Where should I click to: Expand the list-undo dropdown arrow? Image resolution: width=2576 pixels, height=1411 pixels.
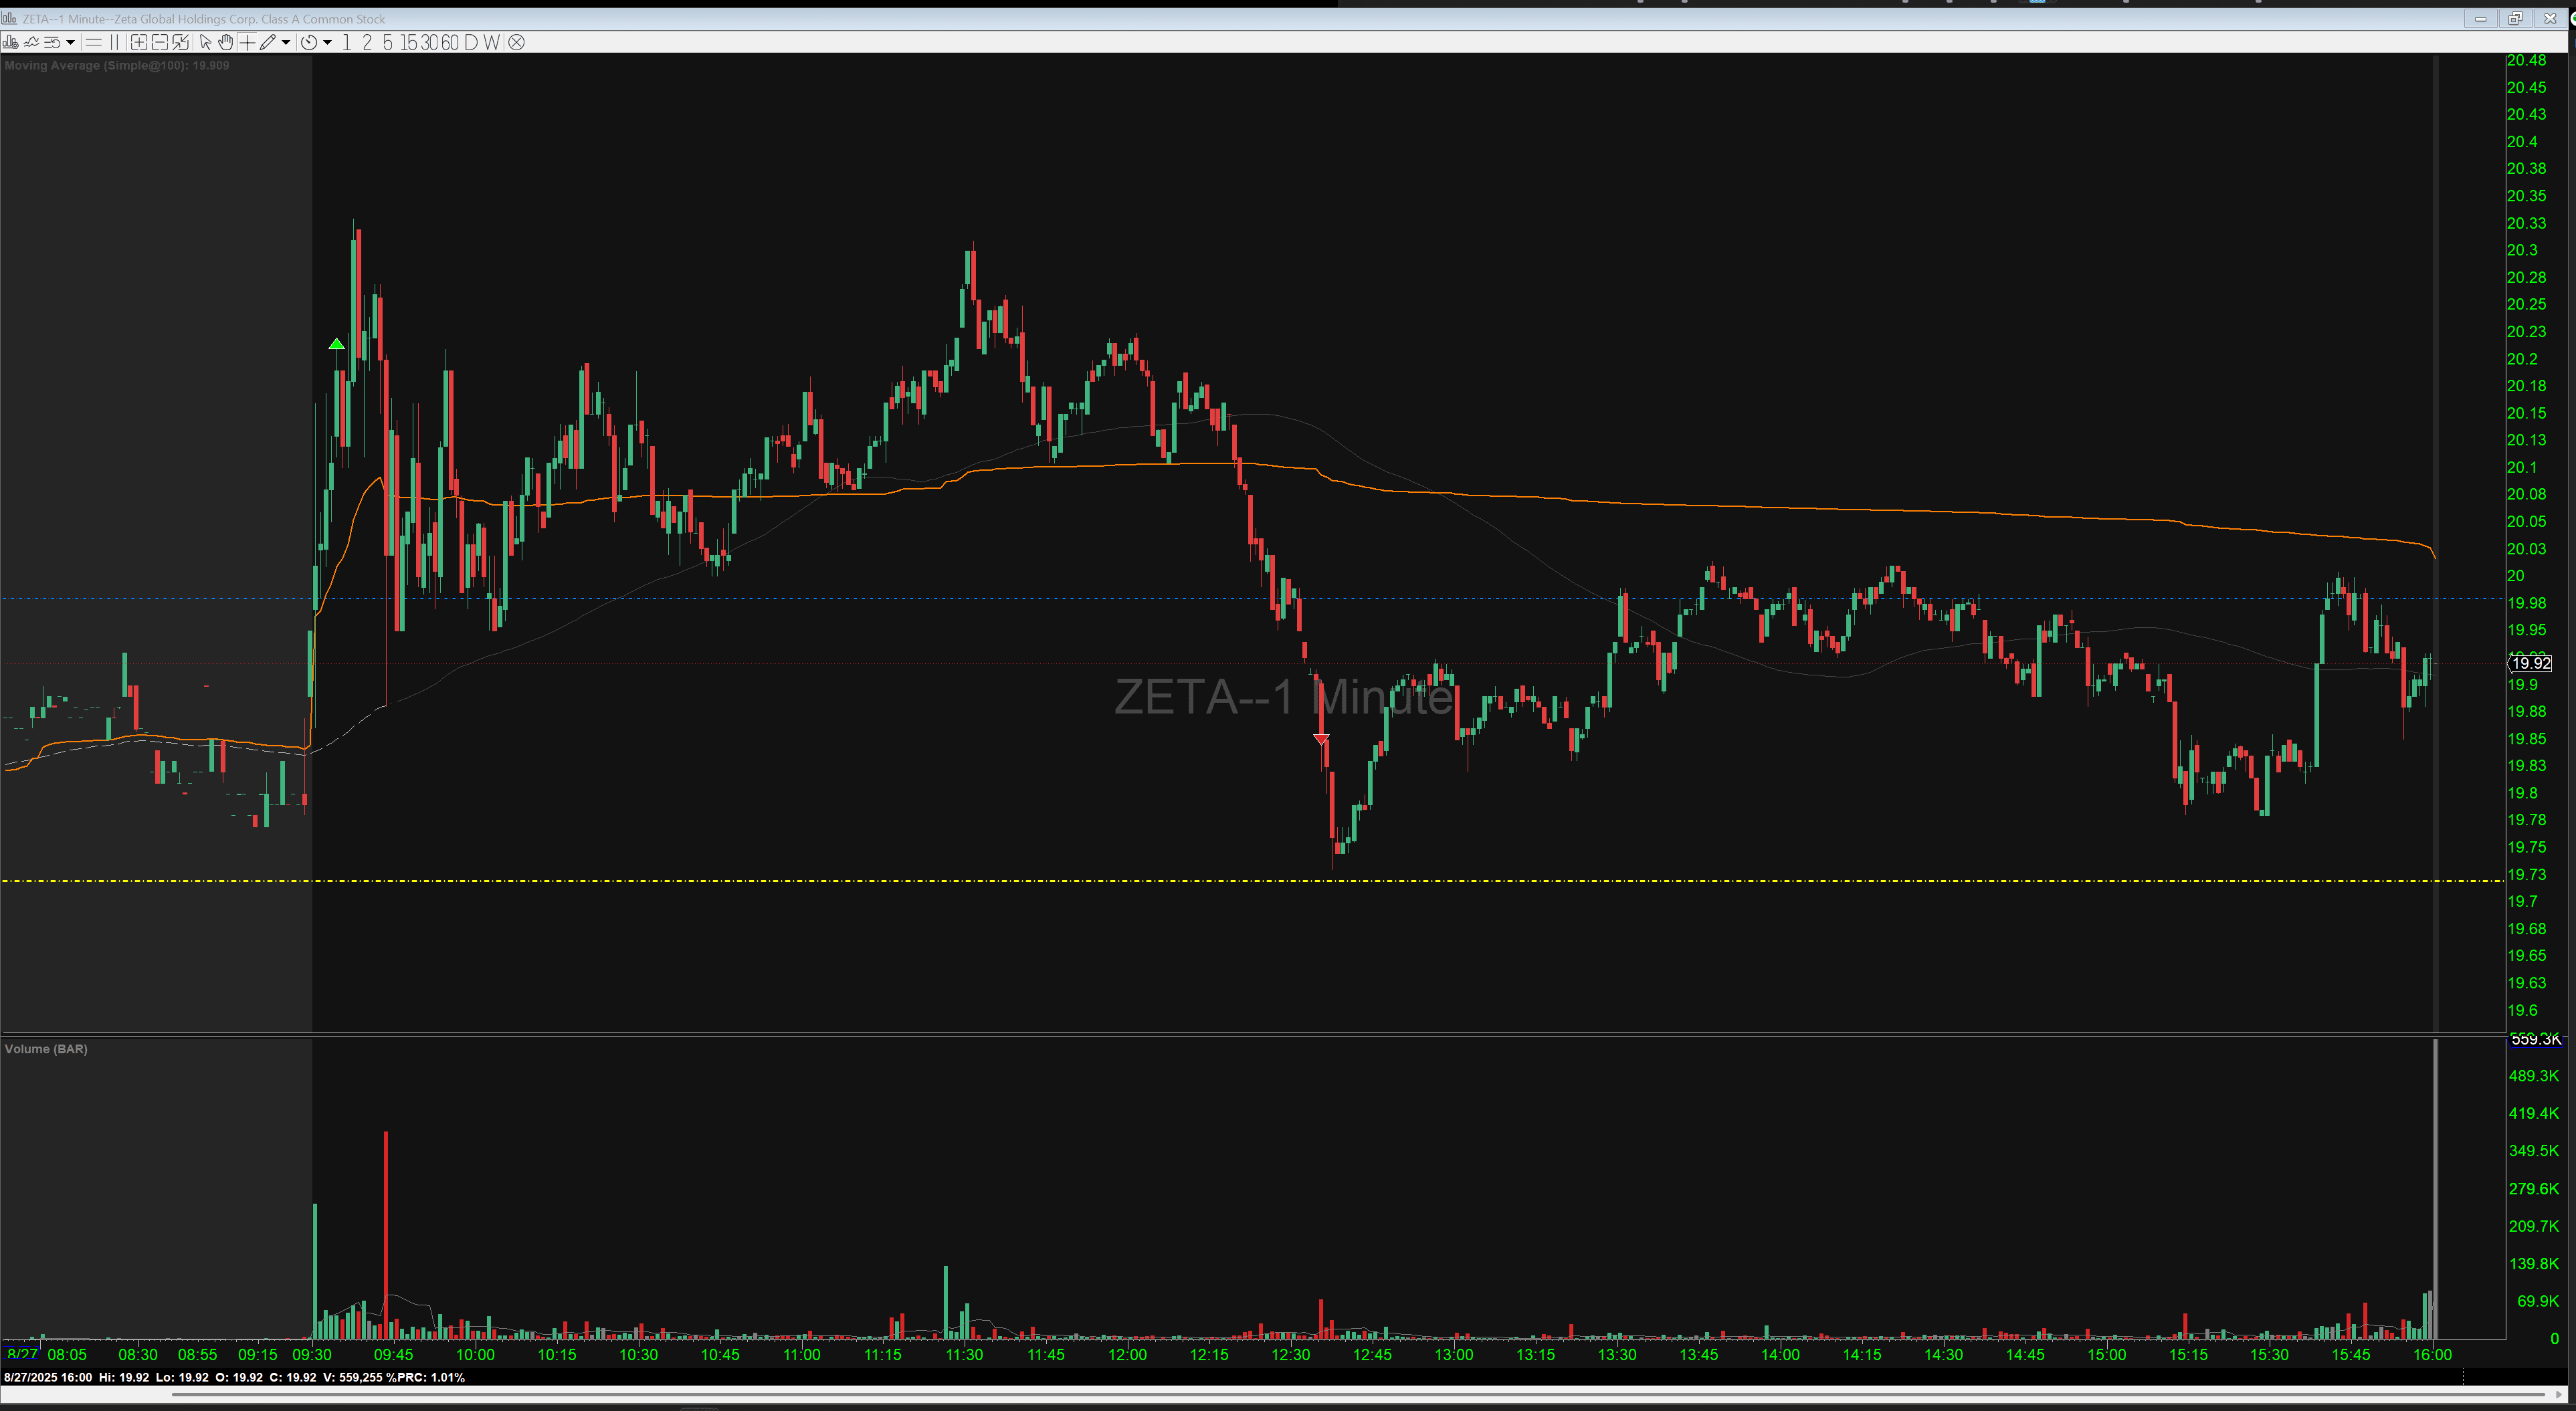[x=71, y=43]
